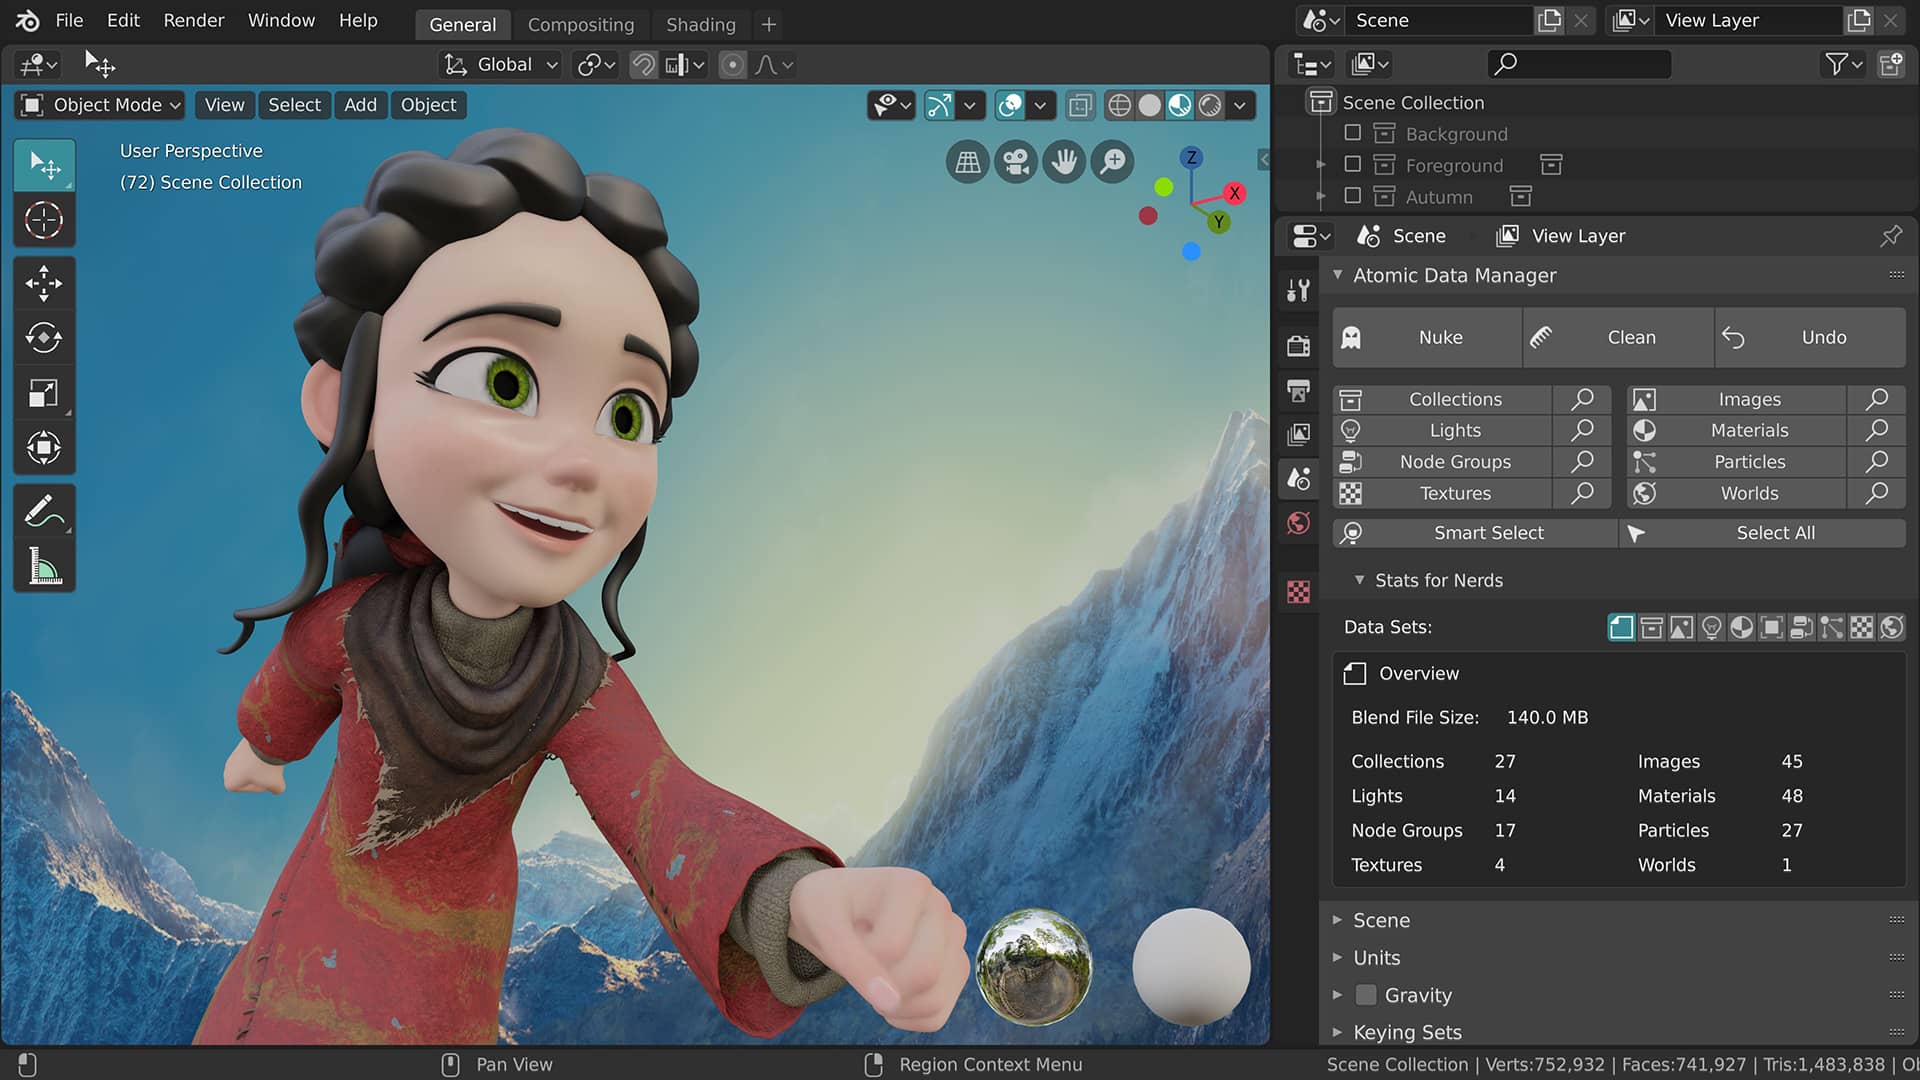
Task: Inspect Worlds with the magnifier icon
Action: 1877,493
